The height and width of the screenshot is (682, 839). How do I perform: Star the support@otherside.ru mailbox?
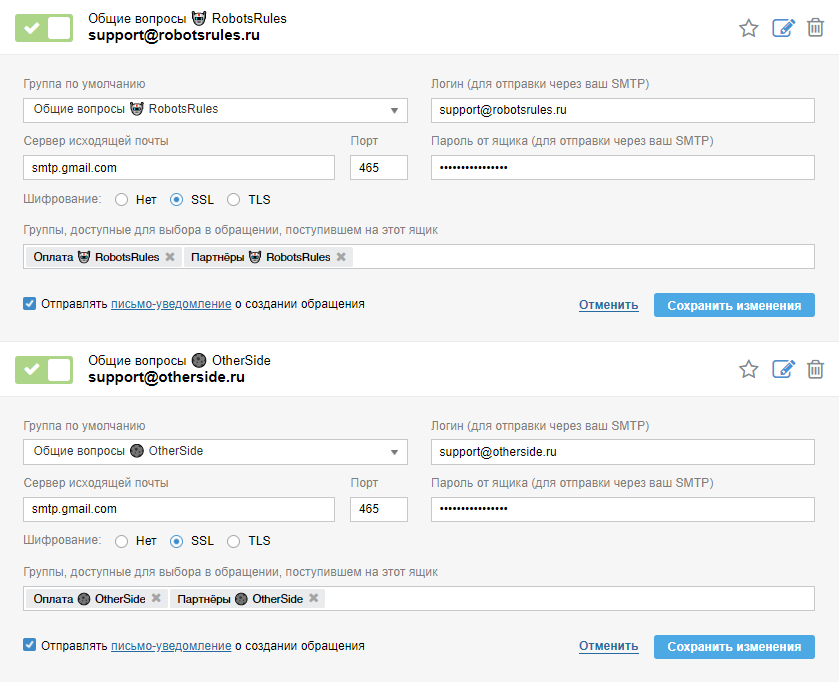coord(748,370)
